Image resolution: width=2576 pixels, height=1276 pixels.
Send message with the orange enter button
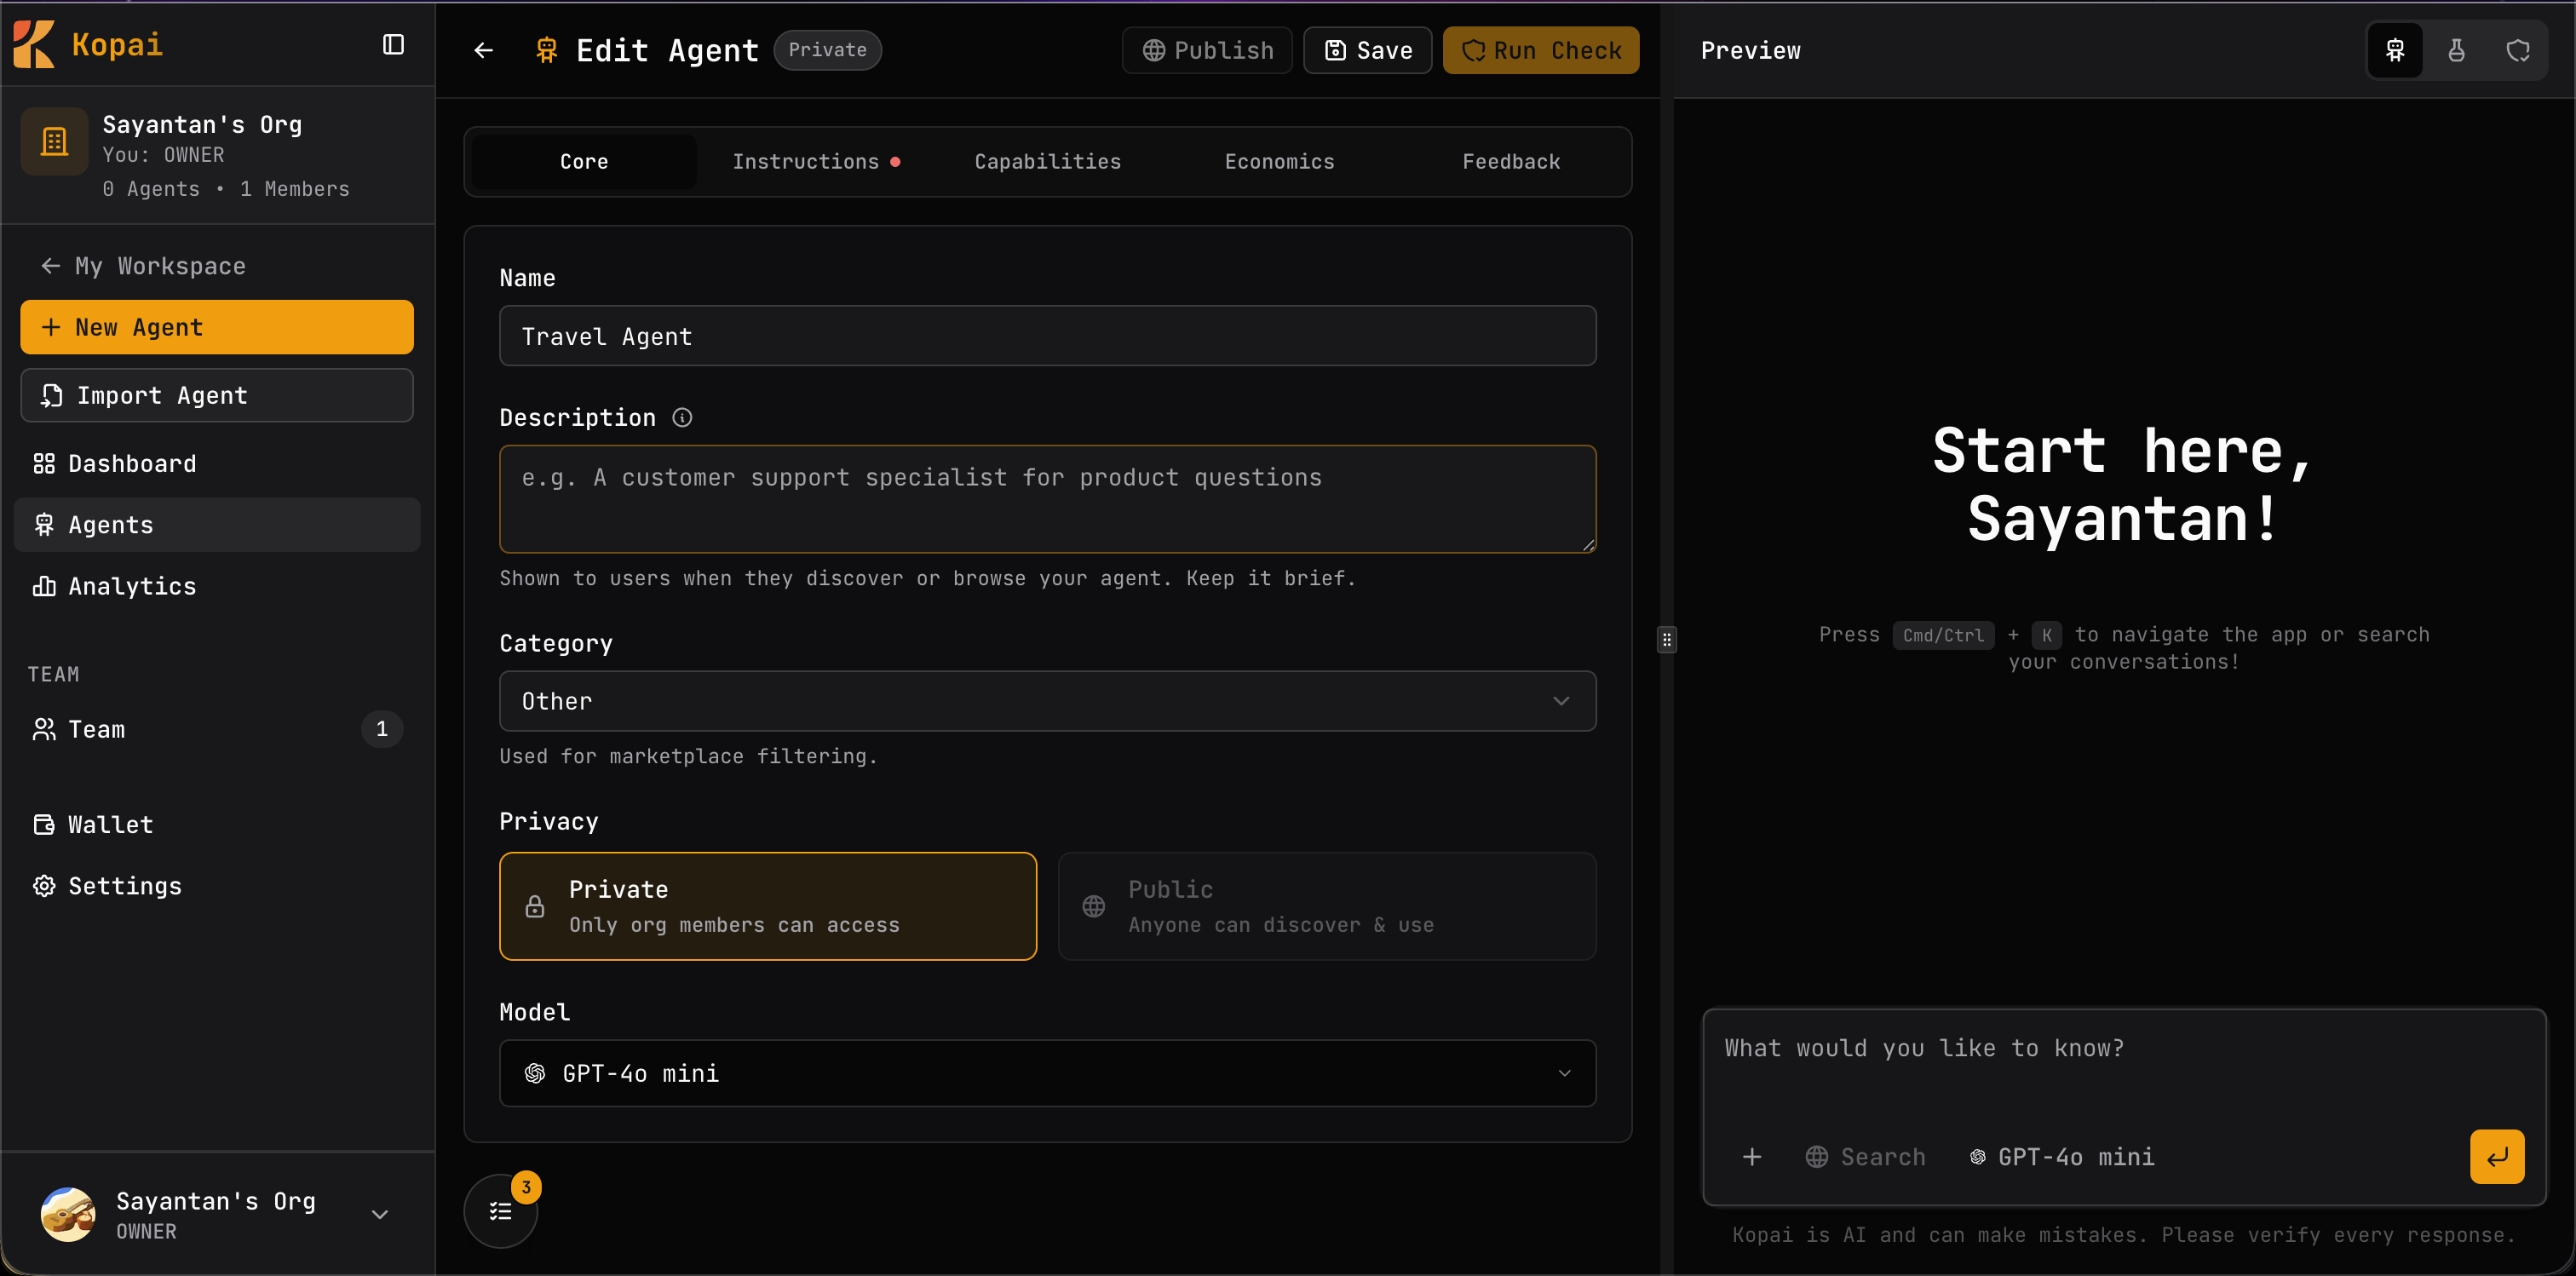(2497, 1157)
